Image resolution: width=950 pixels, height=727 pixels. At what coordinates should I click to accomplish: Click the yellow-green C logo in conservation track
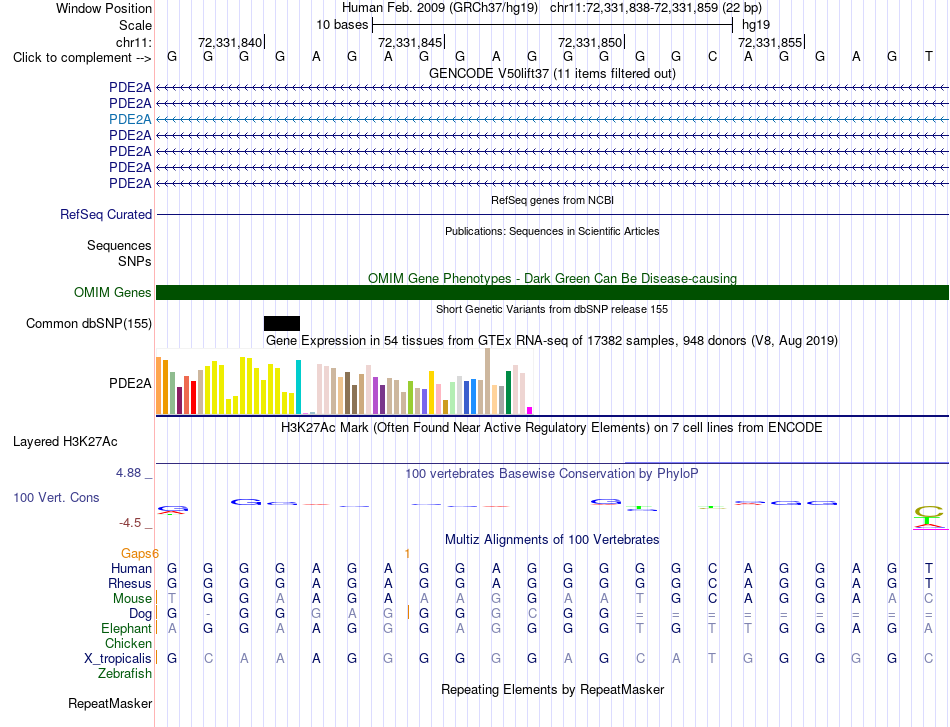929,513
